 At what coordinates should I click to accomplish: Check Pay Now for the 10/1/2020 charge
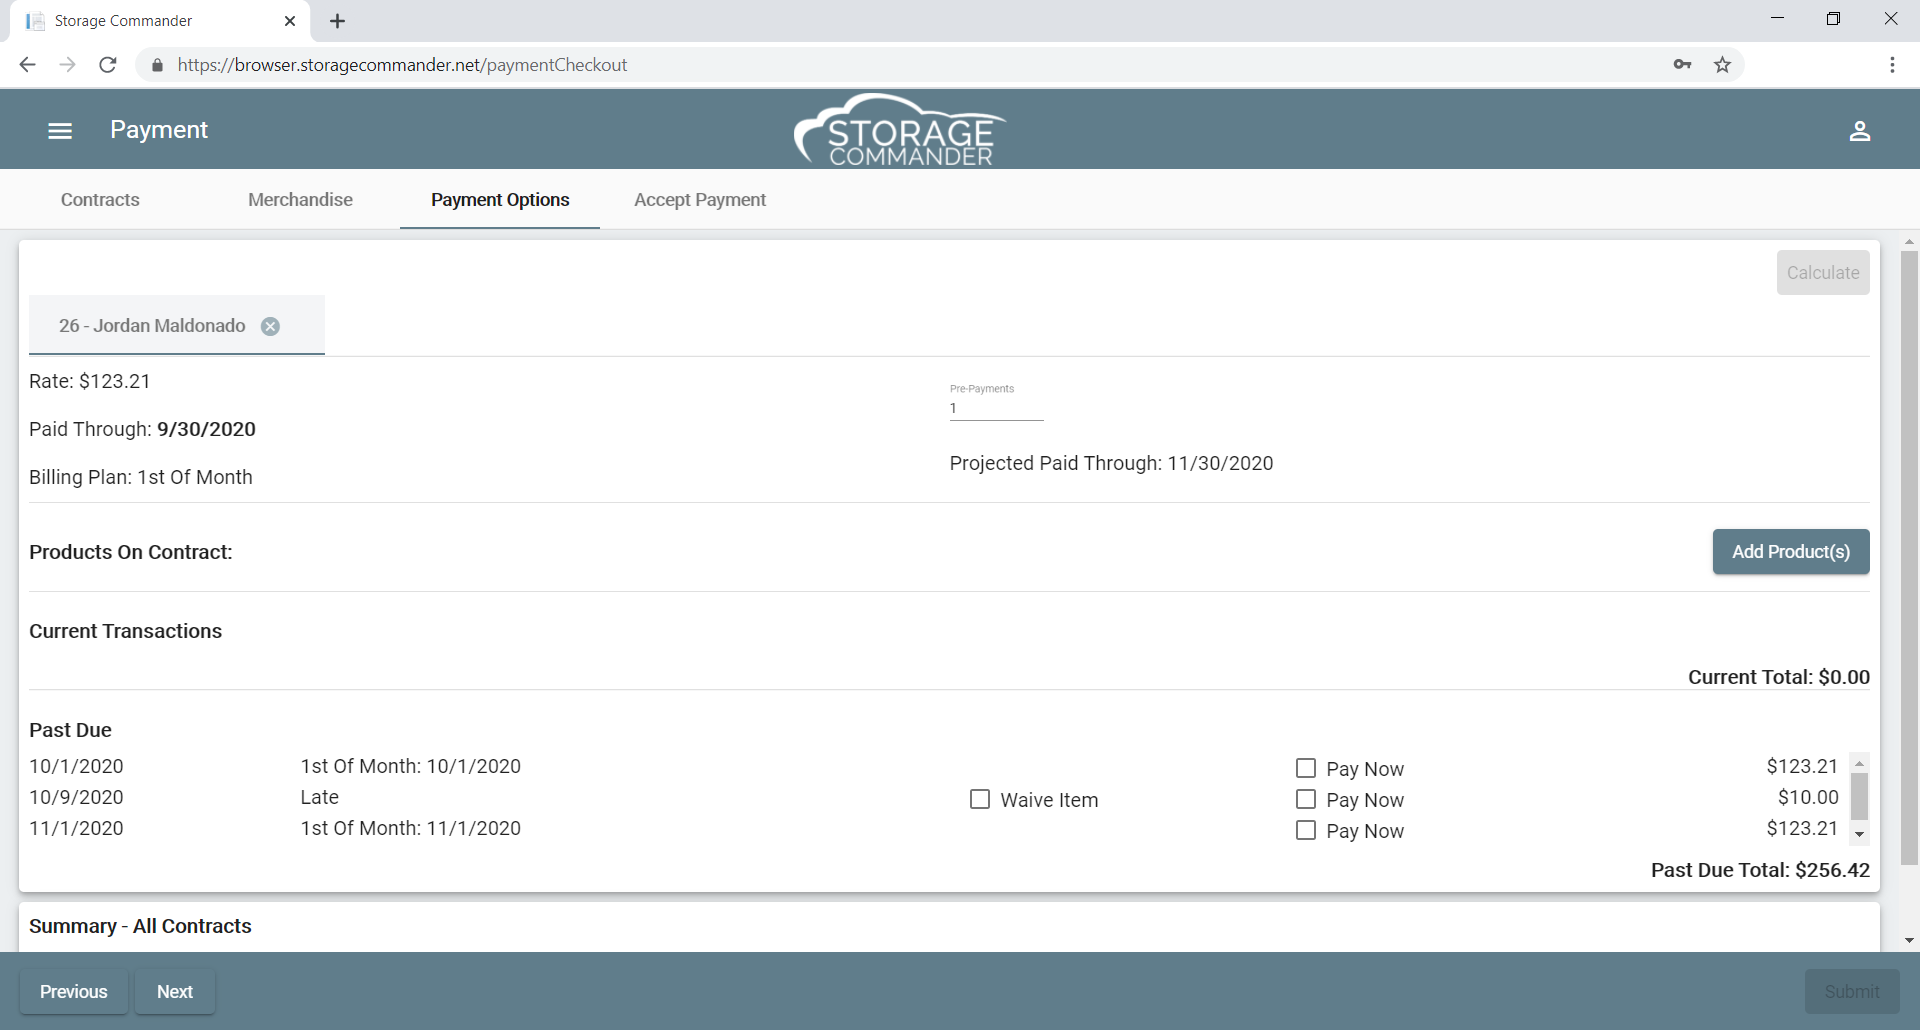click(x=1305, y=767)
